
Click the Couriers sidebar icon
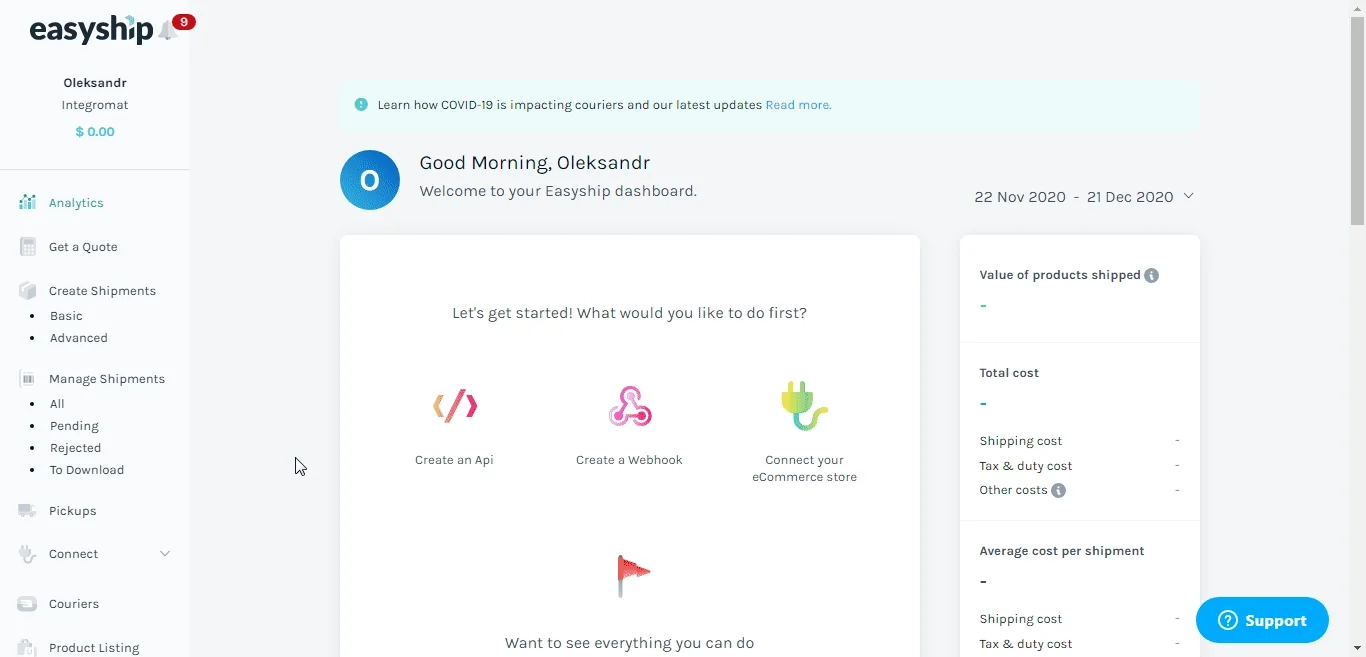28,604
